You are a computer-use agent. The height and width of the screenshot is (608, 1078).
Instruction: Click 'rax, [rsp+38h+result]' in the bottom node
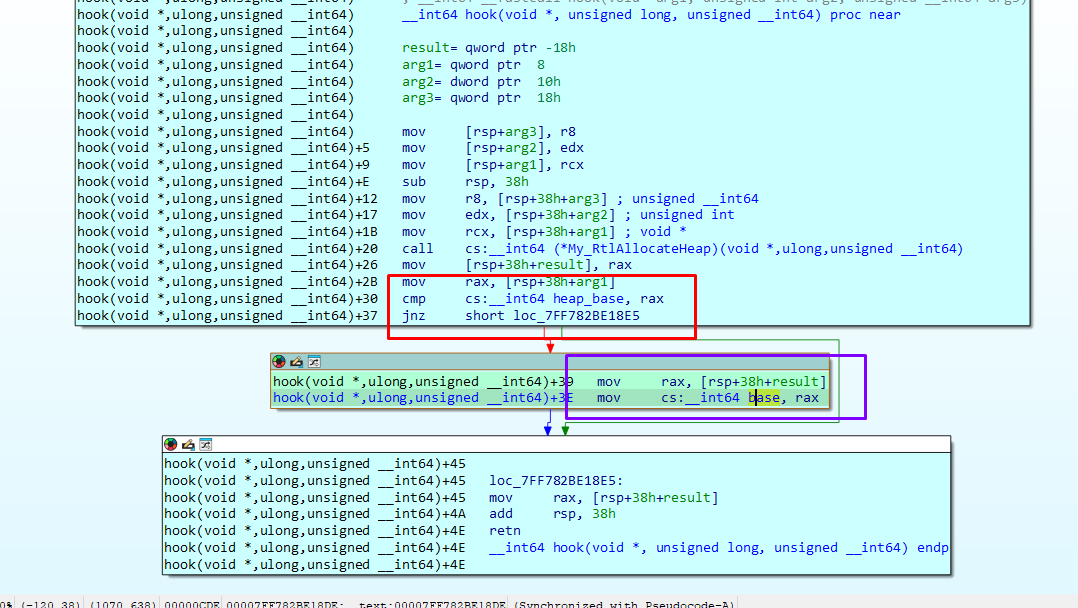point(635,497)
